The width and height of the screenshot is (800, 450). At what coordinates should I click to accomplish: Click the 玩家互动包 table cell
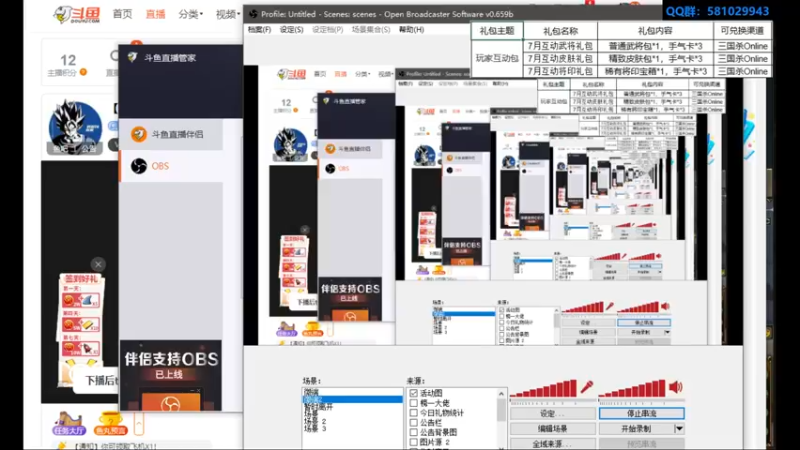[497, 58]
